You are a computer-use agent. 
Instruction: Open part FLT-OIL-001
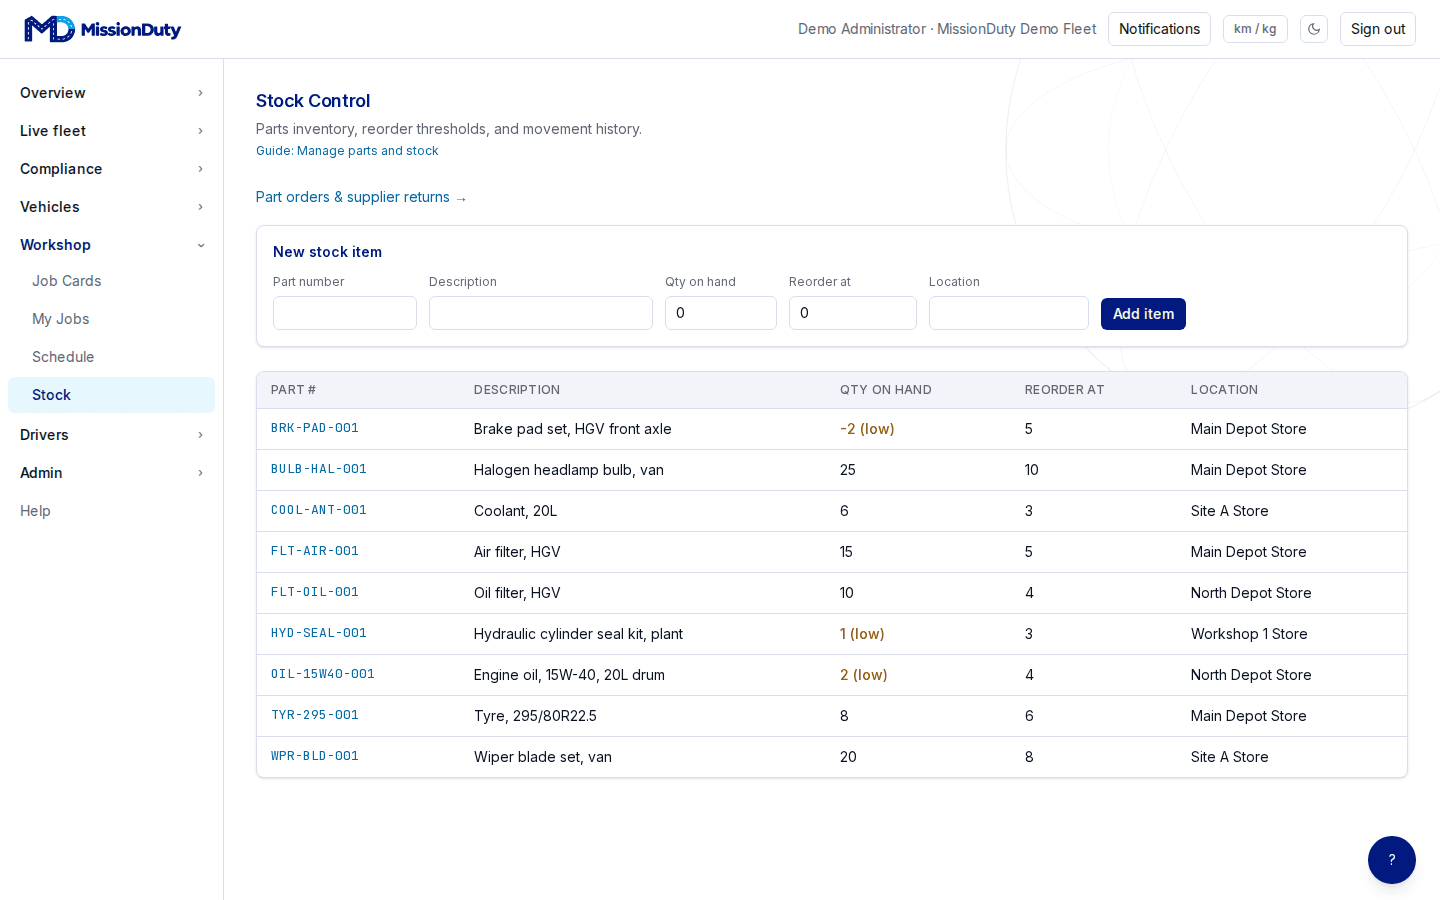point(315,592)
